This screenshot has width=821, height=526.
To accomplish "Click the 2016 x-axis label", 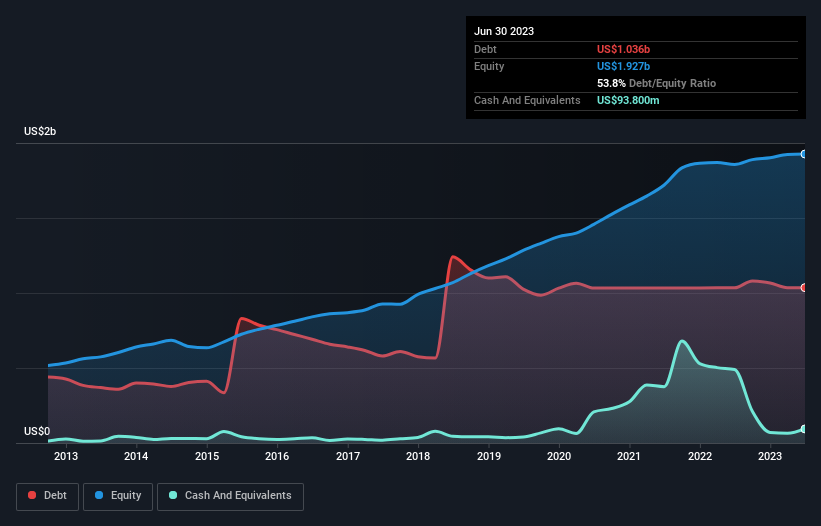I will point(277,456).
